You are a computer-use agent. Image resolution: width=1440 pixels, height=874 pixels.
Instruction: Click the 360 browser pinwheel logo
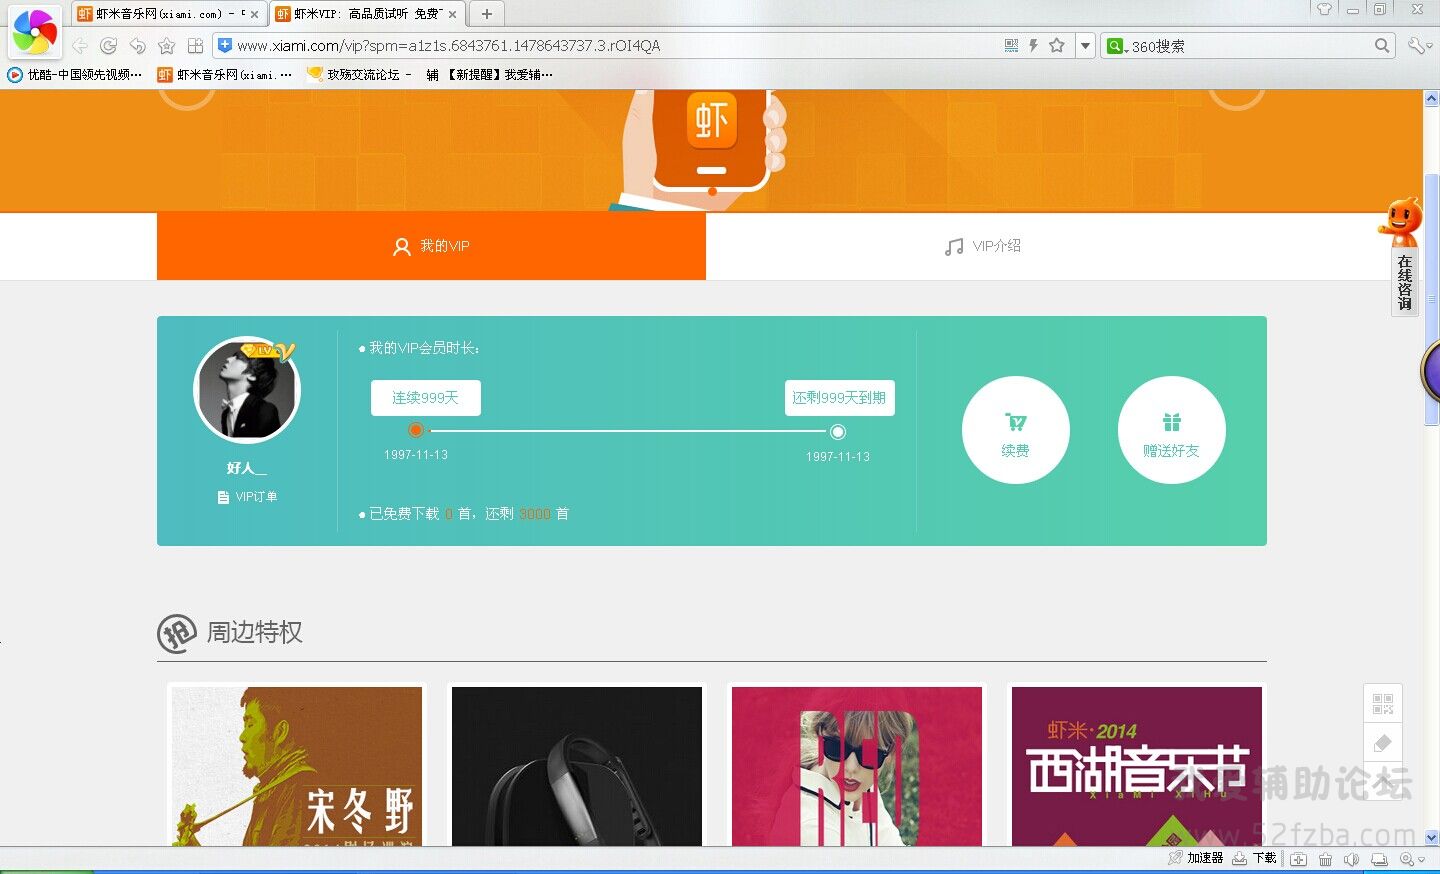[35, 33]
